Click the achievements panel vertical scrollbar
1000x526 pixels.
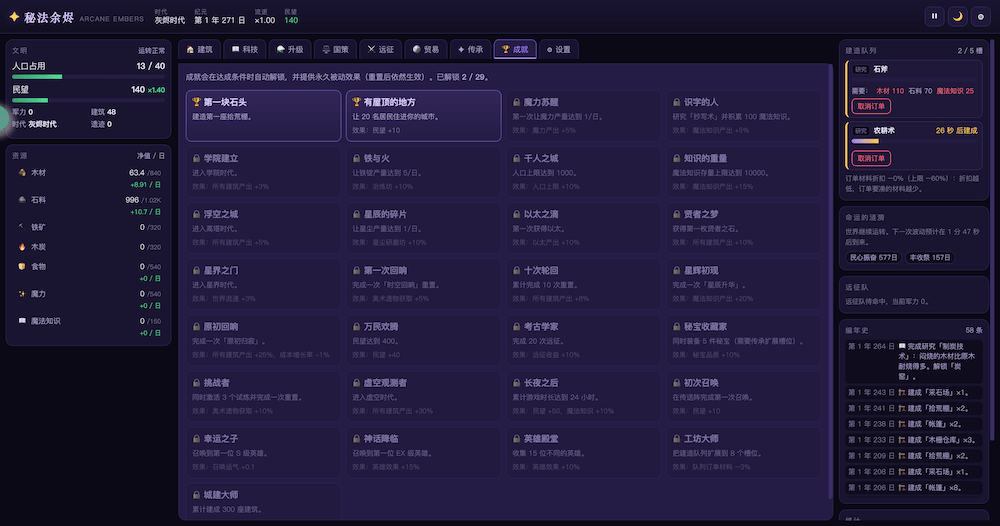tap(830, 281)
